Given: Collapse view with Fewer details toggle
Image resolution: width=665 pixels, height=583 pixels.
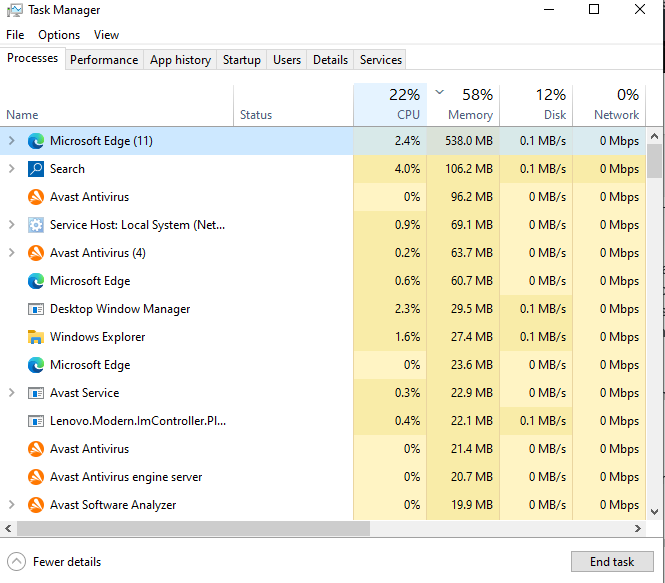Looking at the screenshot, I should [x=56, y=562].
